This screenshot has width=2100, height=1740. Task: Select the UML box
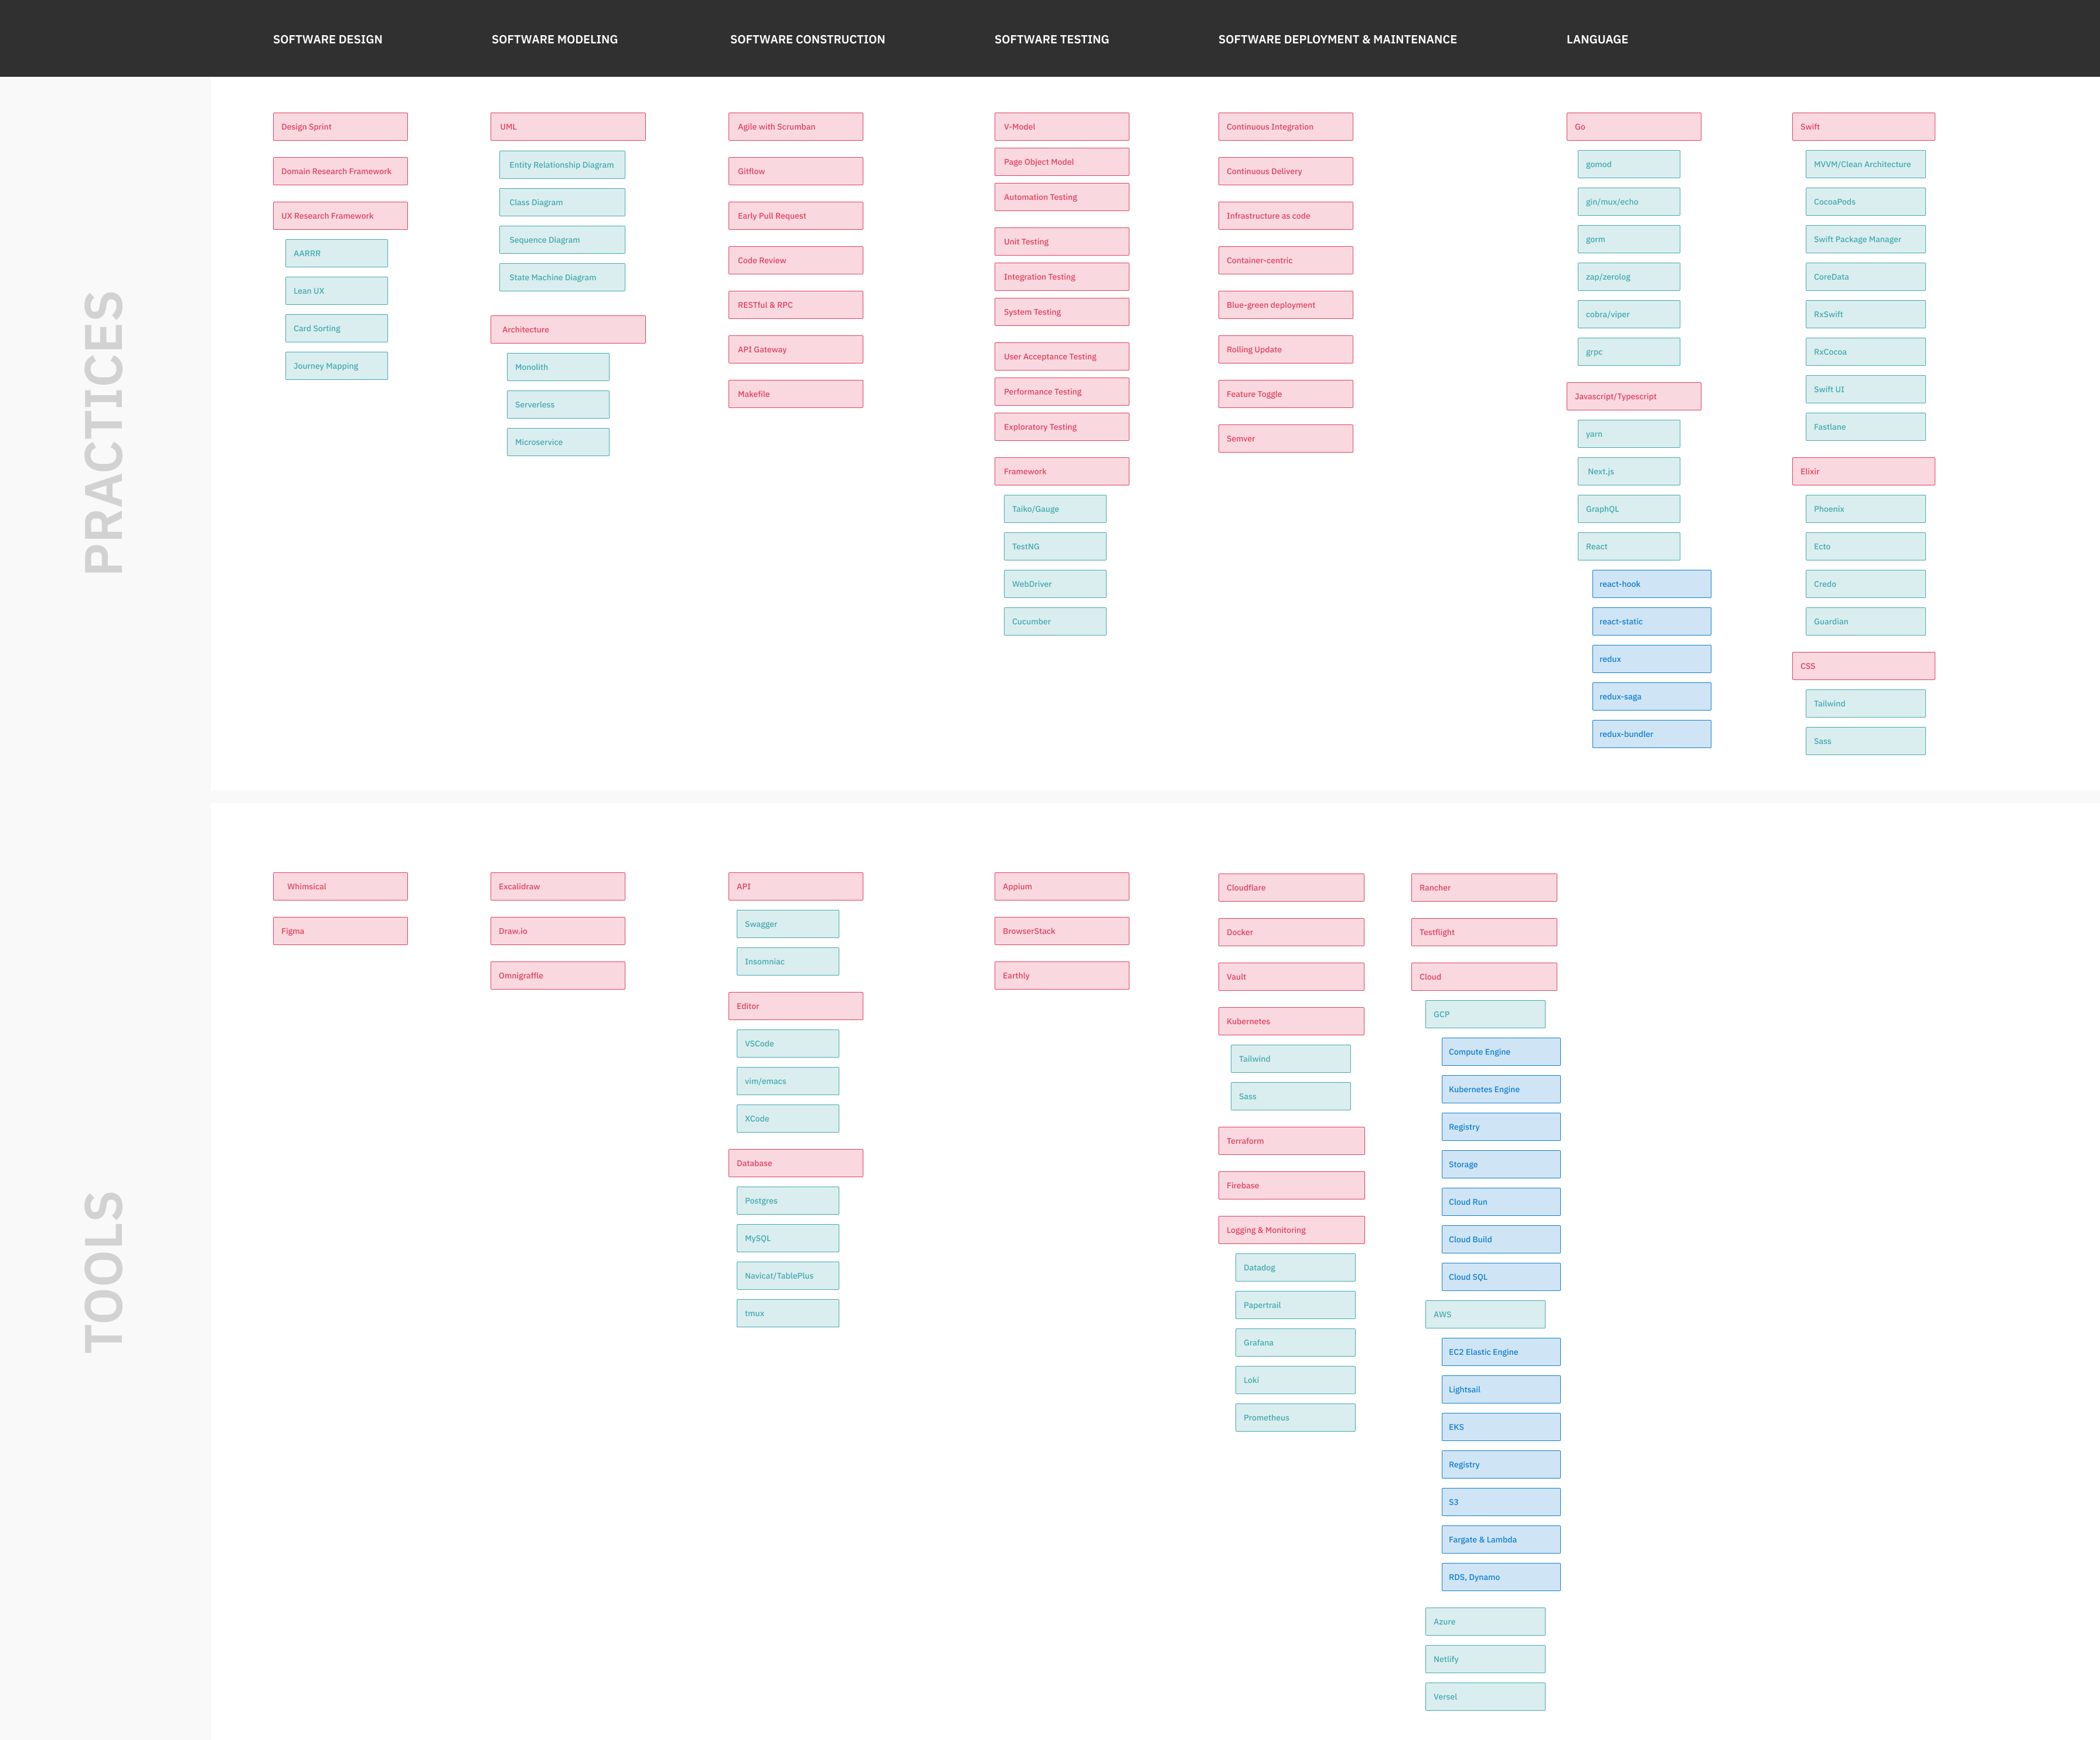568,127
